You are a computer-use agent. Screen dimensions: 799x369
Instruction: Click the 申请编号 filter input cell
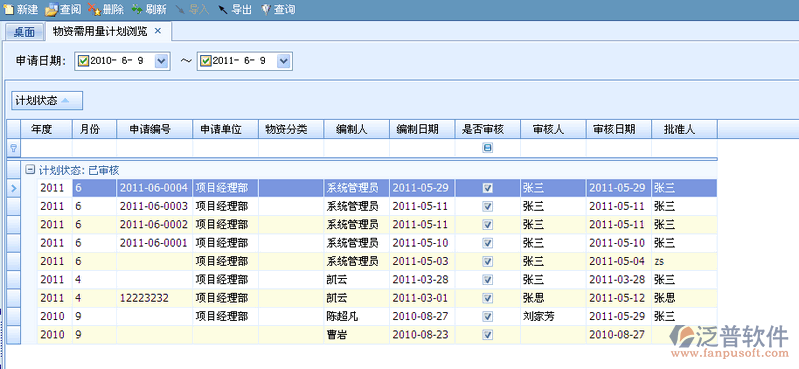154,148
